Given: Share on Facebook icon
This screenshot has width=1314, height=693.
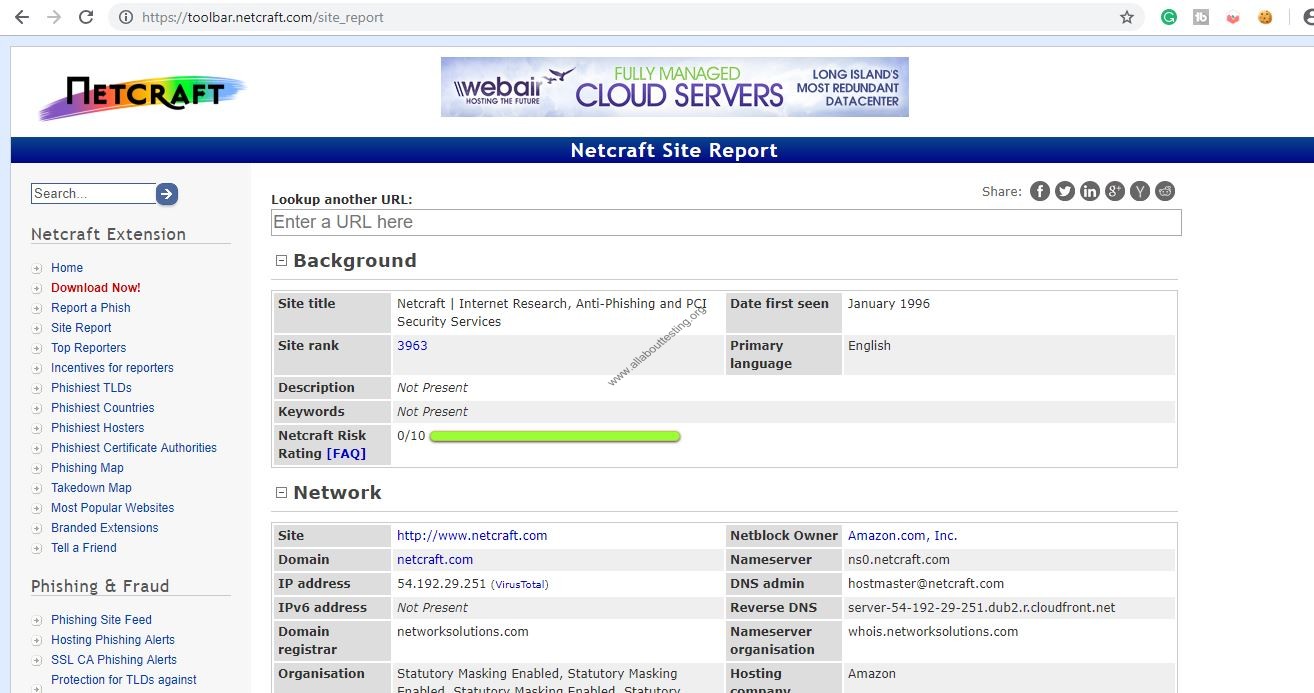Looking at the screenshot, I should (1040, 191).
